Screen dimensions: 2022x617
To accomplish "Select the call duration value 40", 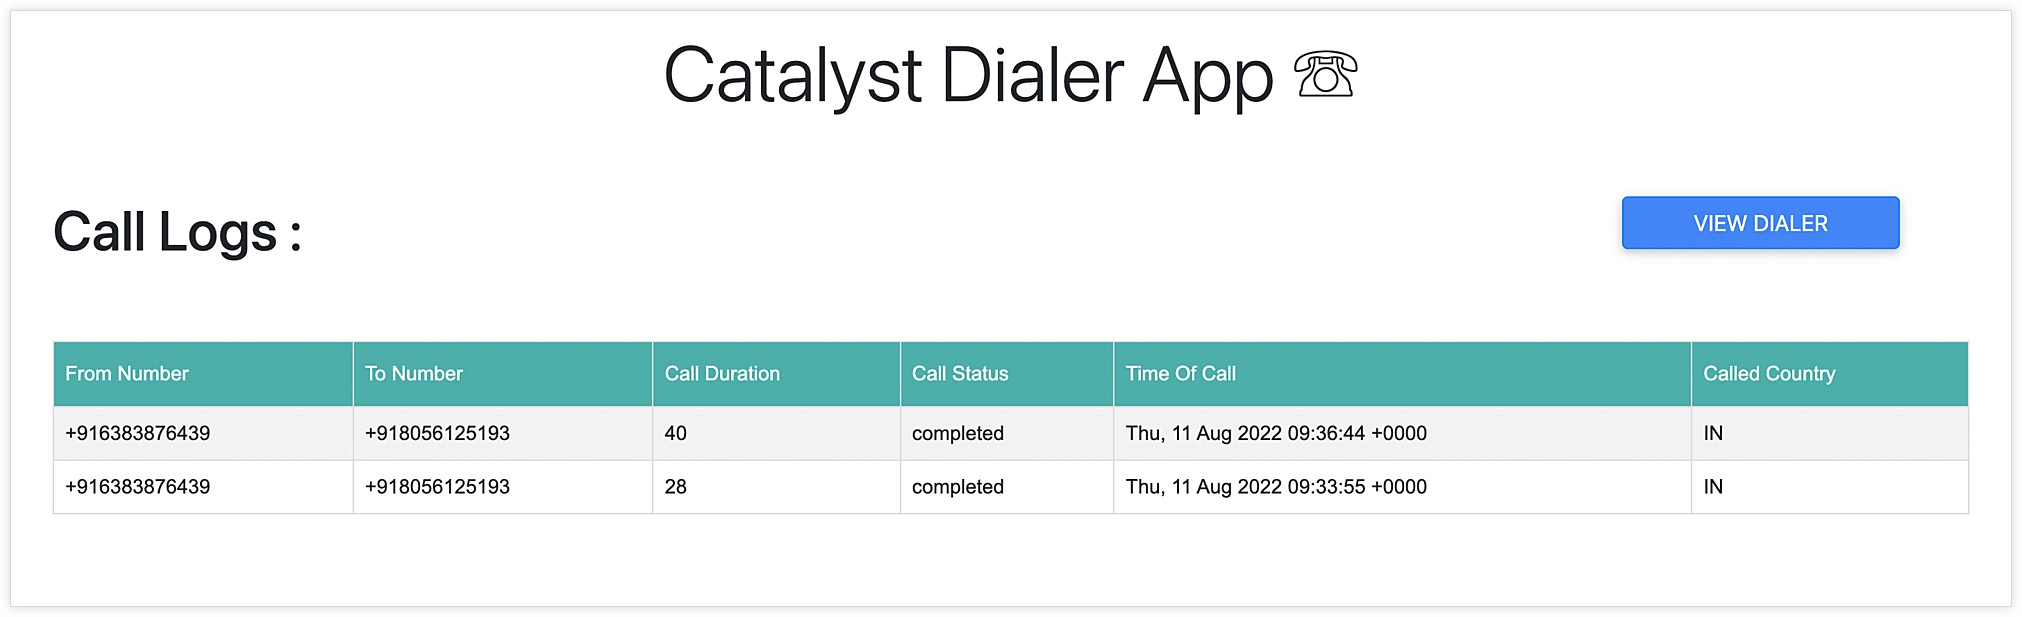I will 676,433.
